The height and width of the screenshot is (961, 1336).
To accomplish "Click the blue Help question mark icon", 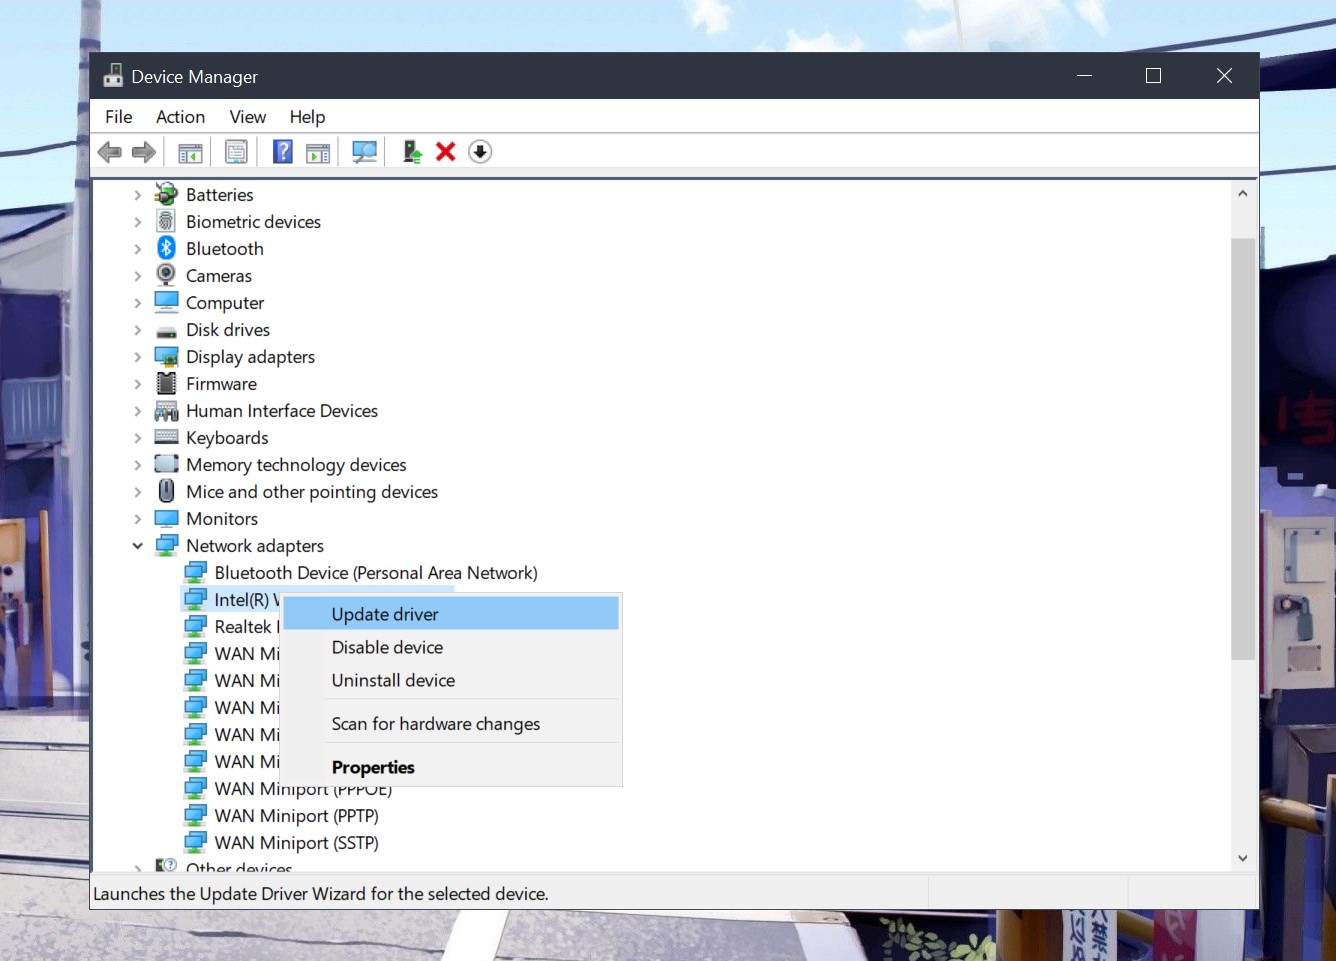I will tap(283, 152).
